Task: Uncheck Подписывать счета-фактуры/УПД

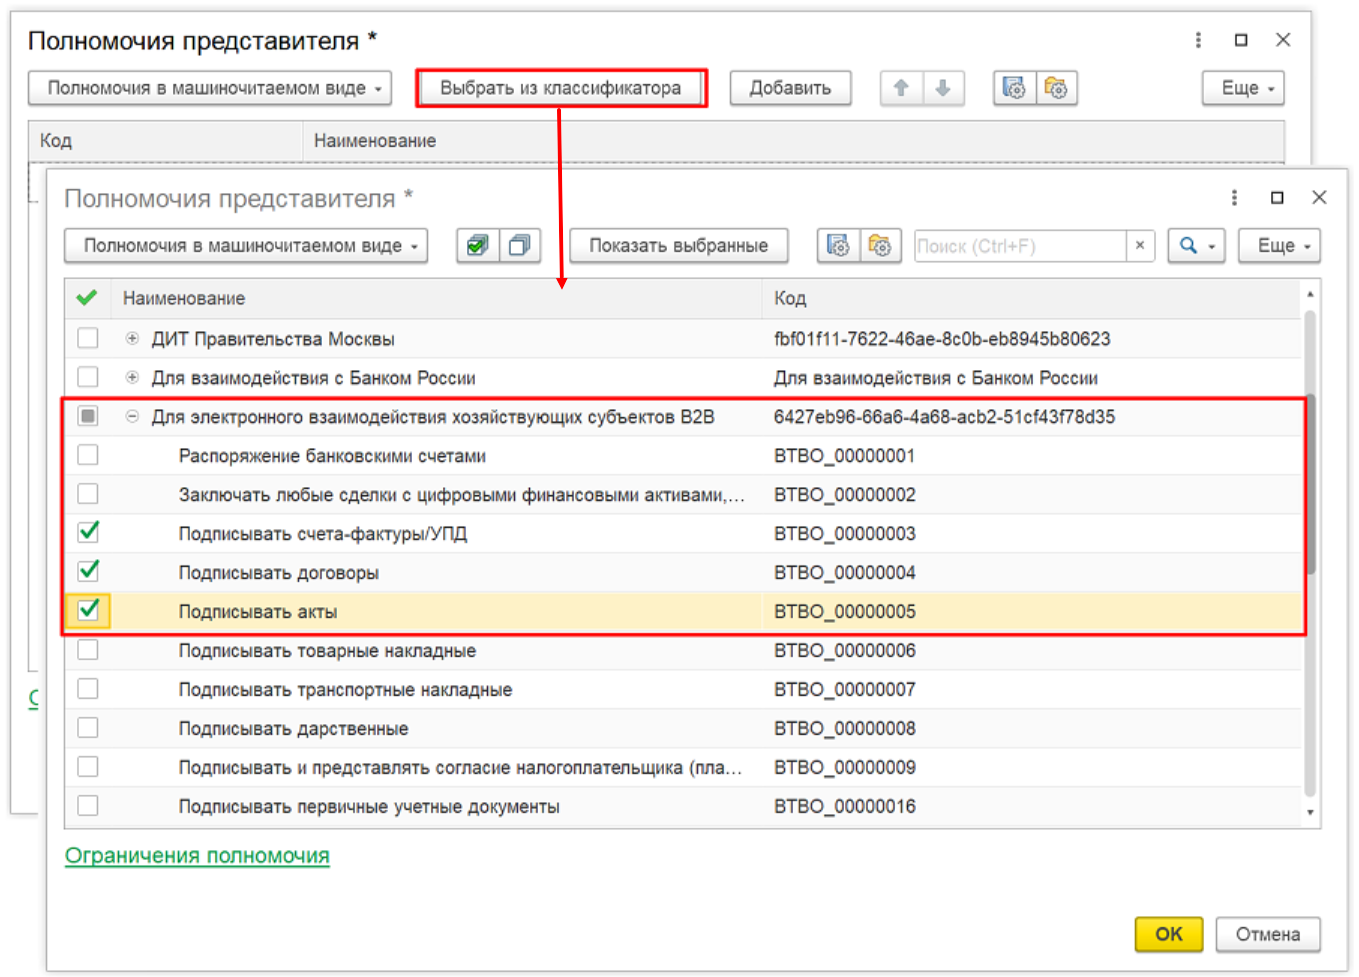Action: 88,532
